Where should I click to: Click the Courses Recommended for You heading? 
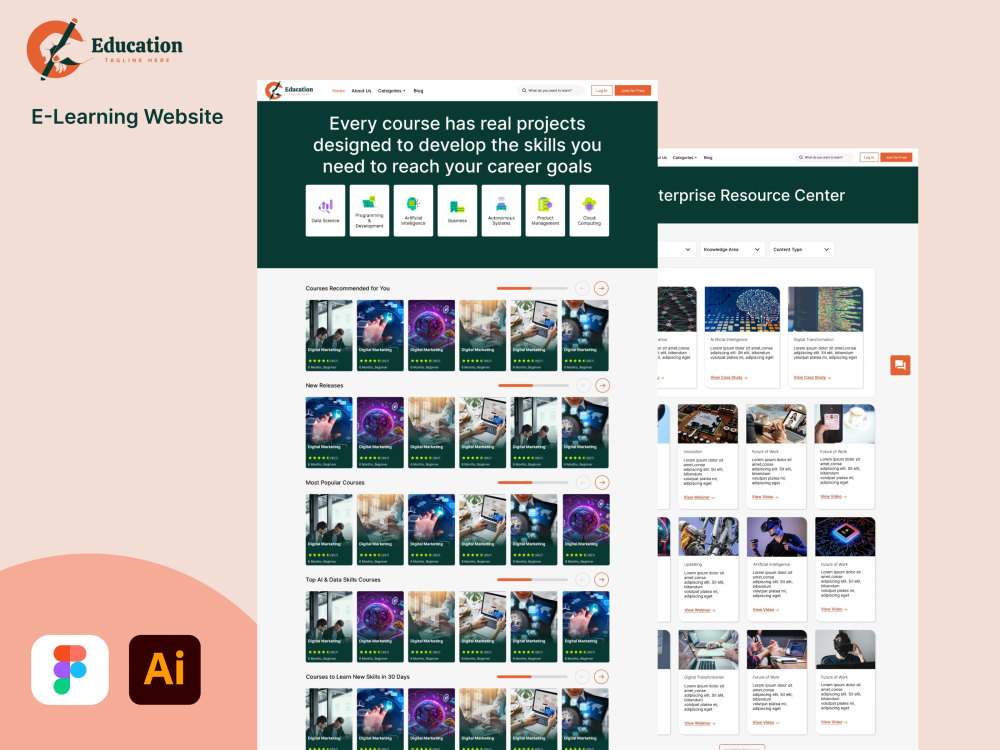[x=348, y=288]
